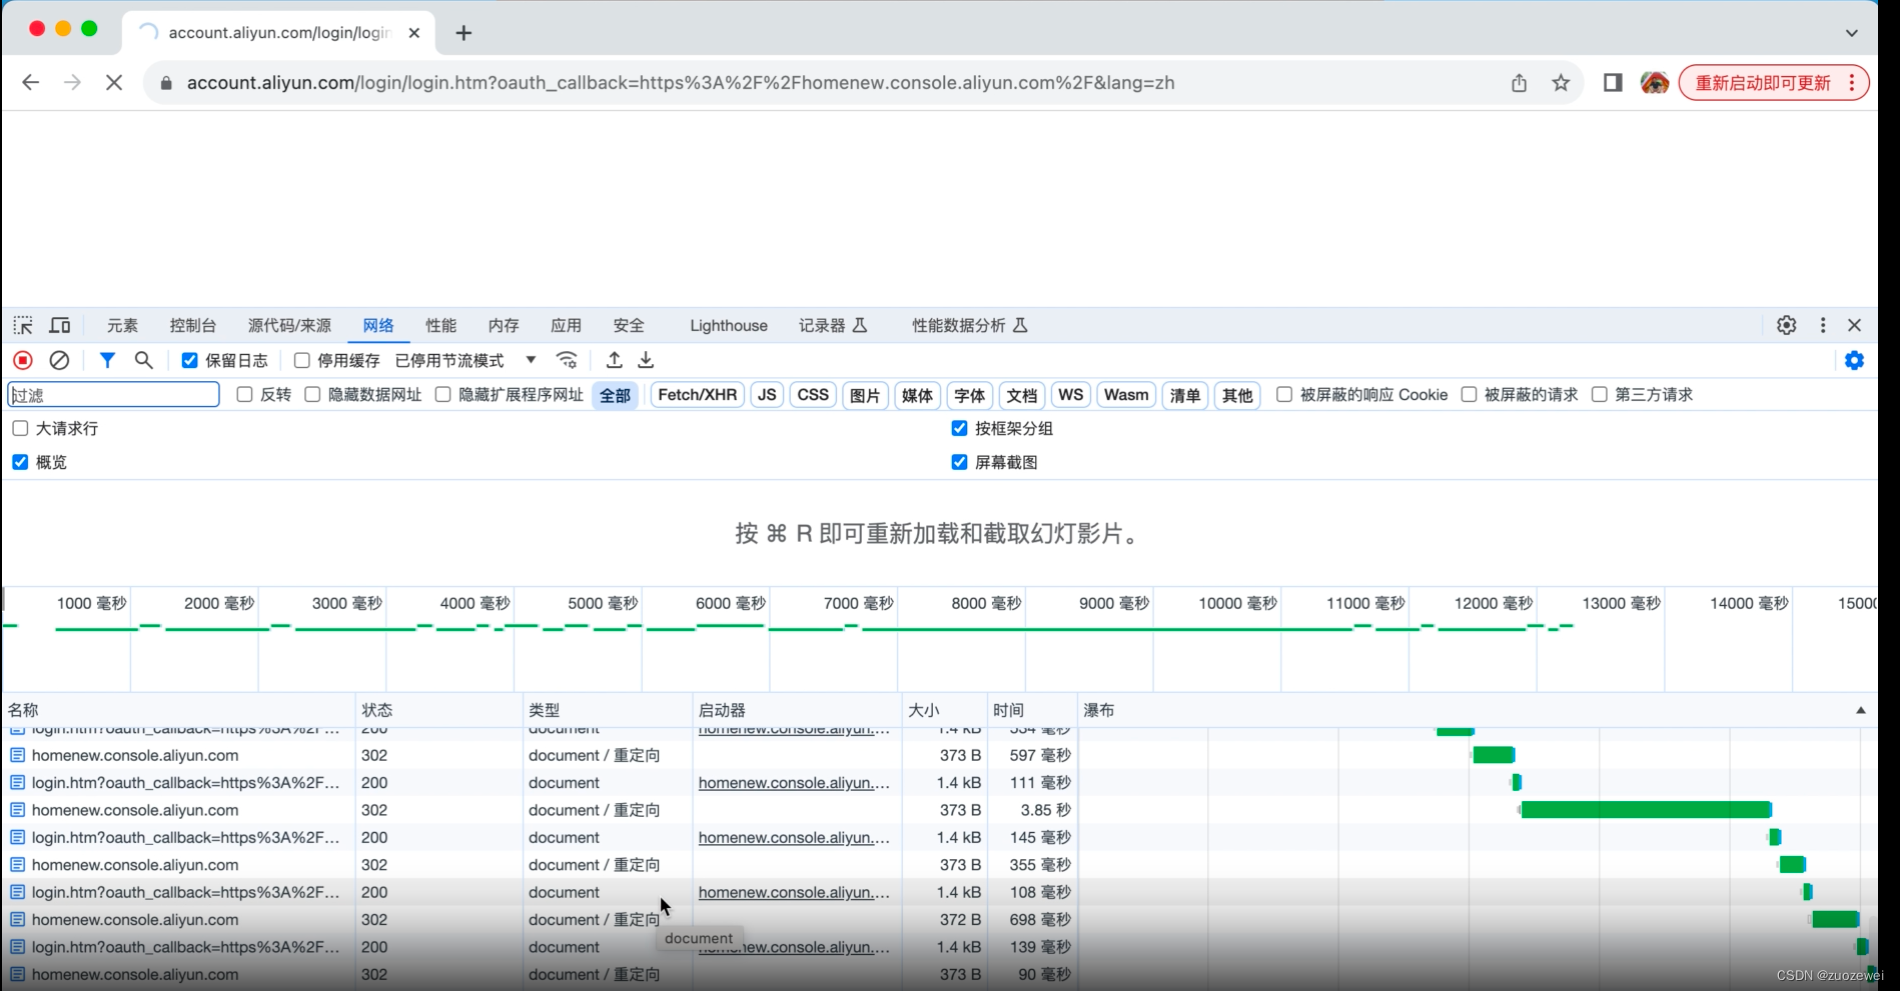Bookmark this page with the star

pyautogui.click(x=1561, y=83)
